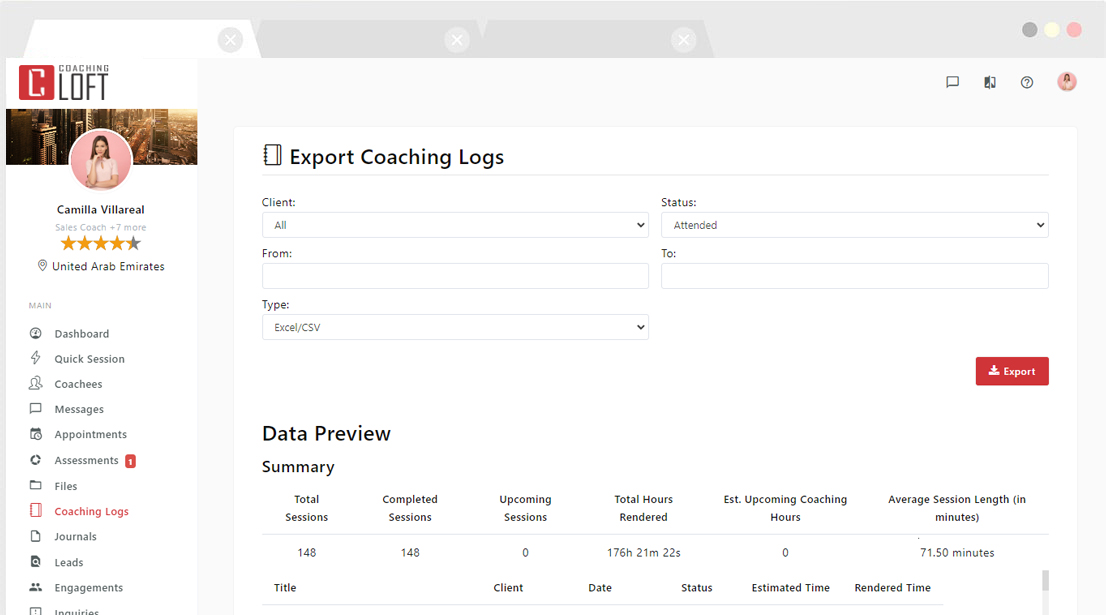Click the From date field
The width and height of the screenshot is (1106, 615).
pyautogui.click(x=455, y=275)
